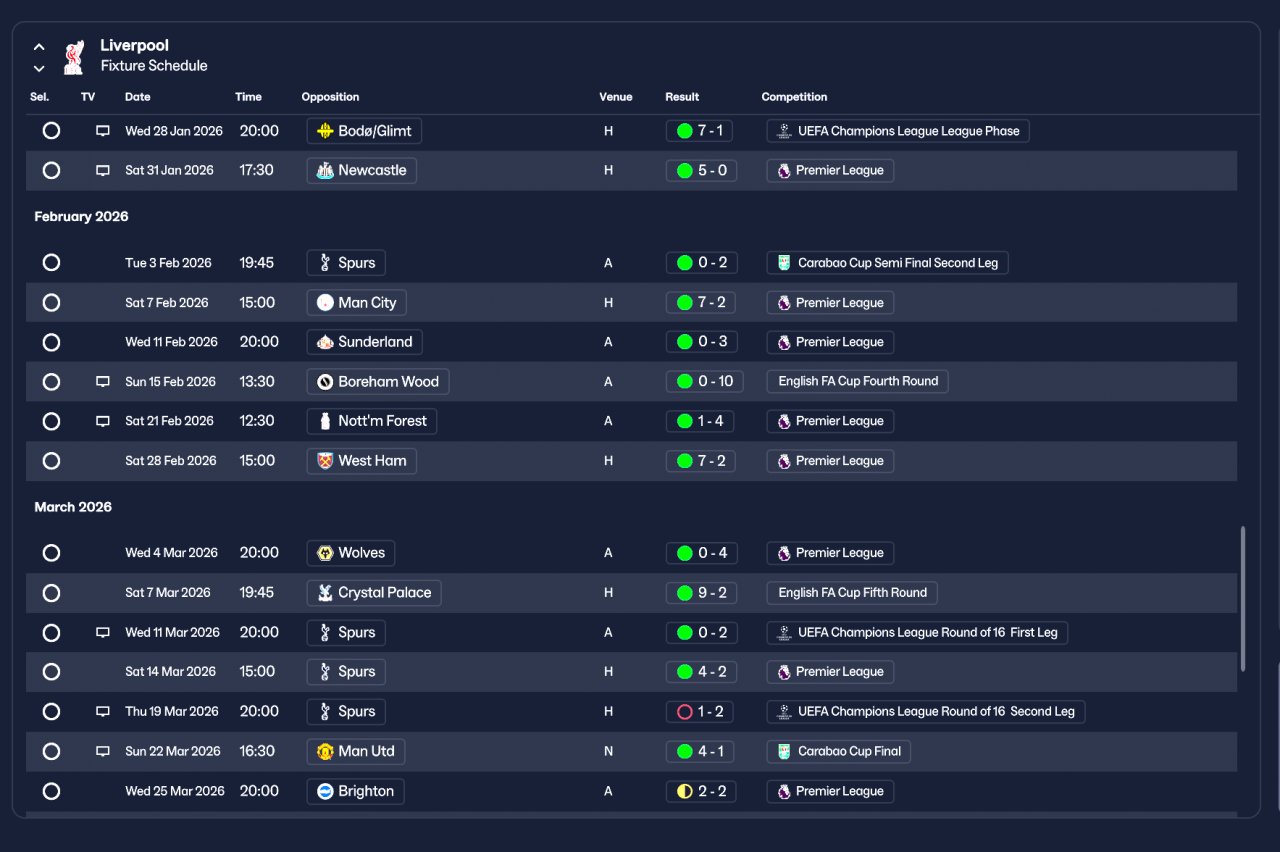The width and height of the screenshot is (1280, 852).
Task: Click the TV icon for Carabao Cup Final
Action: (x=103, y=752)
